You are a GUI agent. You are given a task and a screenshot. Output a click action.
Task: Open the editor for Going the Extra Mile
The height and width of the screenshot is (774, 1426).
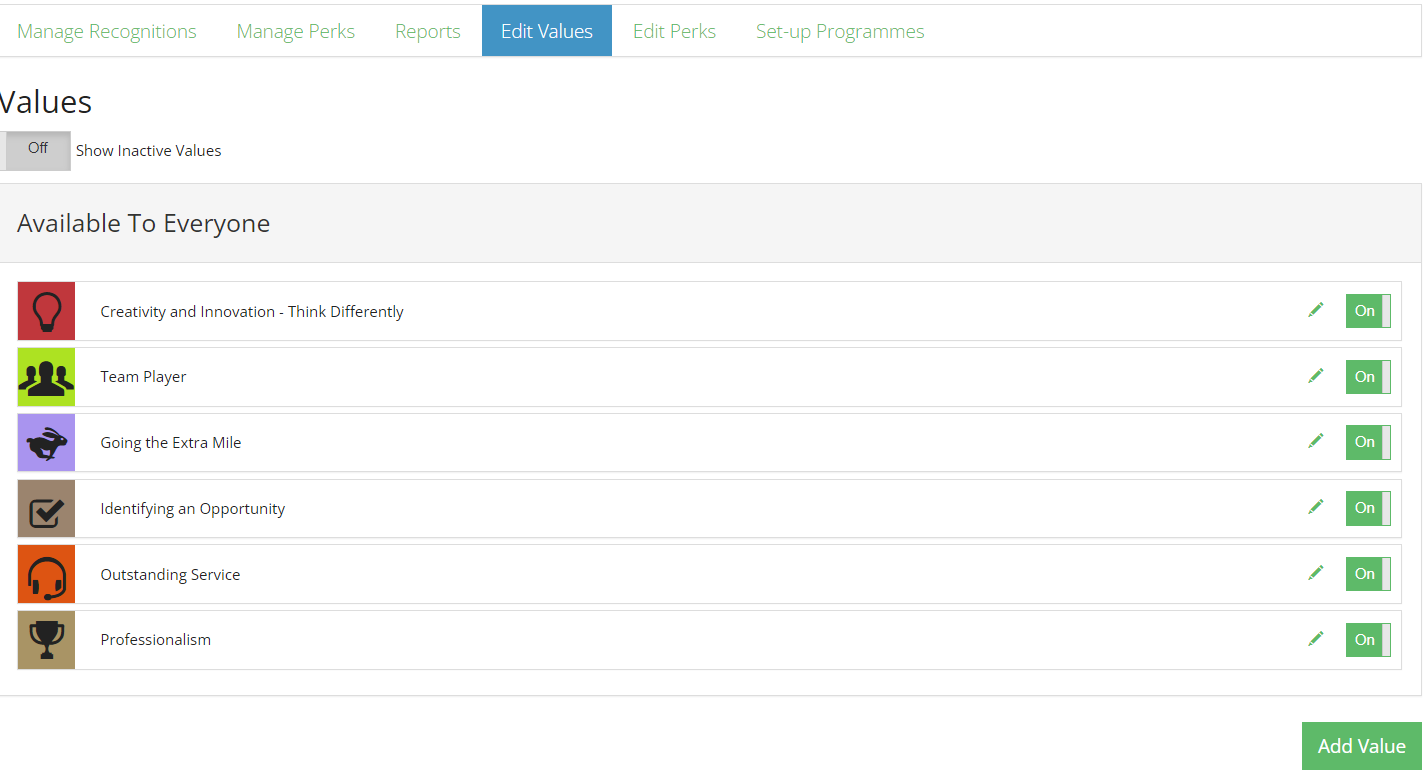tap(1316, 441)
